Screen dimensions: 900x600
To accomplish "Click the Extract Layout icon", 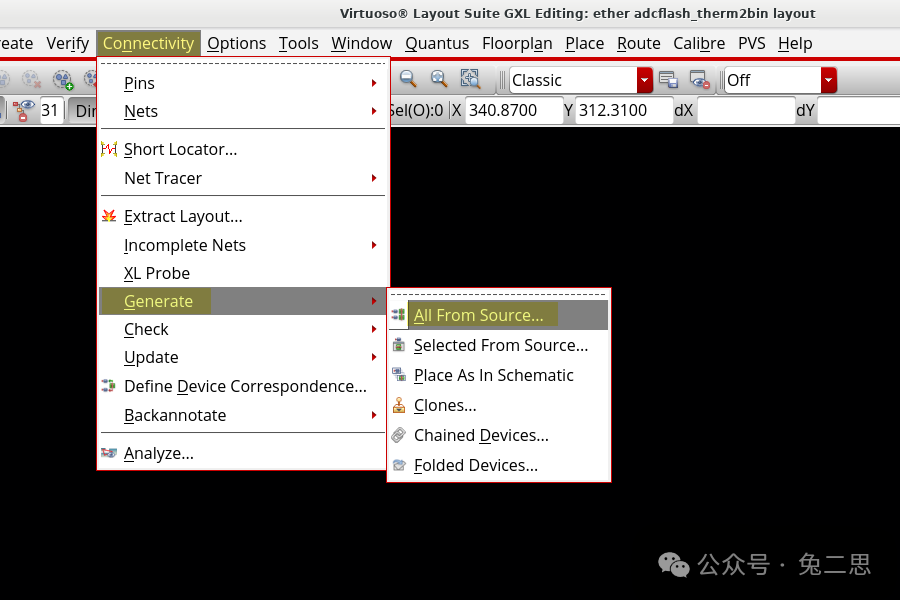I will [109, 216].
